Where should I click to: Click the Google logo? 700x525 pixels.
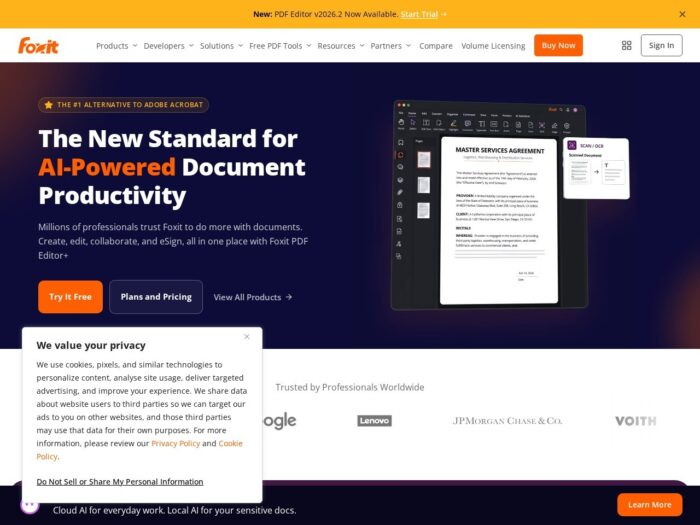(280, 421)
